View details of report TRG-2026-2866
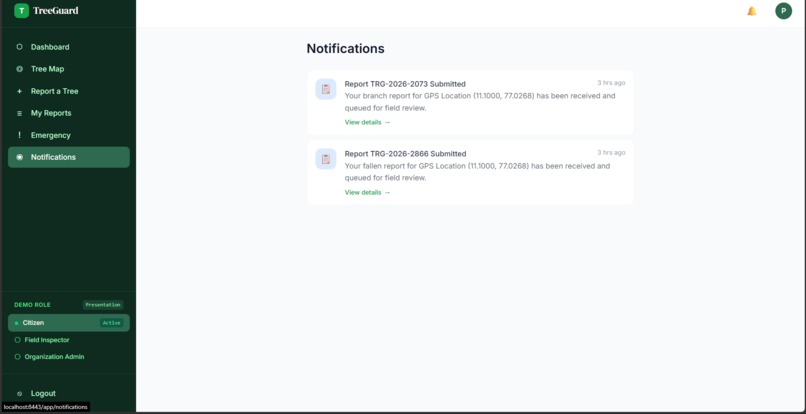Image resolution: width=806 pixels, height=414 pixels. click(x=368, y=192)
